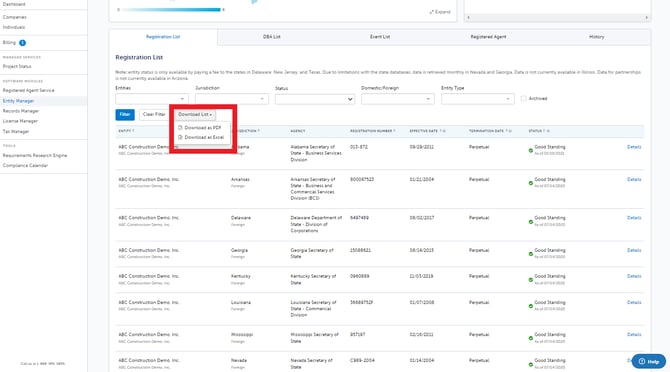Switch to the History tab

(x=597, y=37)
